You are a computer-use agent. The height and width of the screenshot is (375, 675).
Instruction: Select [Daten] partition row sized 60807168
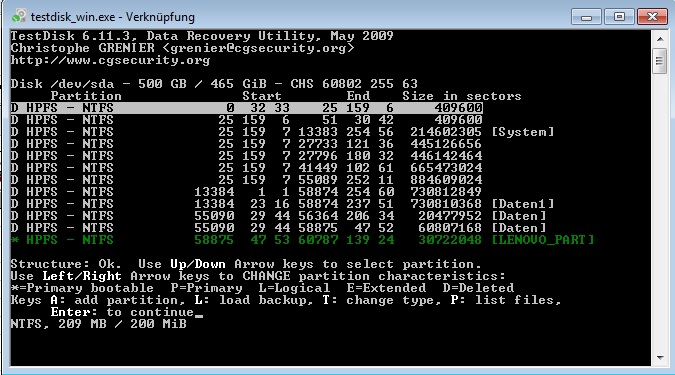click(279, 228)
